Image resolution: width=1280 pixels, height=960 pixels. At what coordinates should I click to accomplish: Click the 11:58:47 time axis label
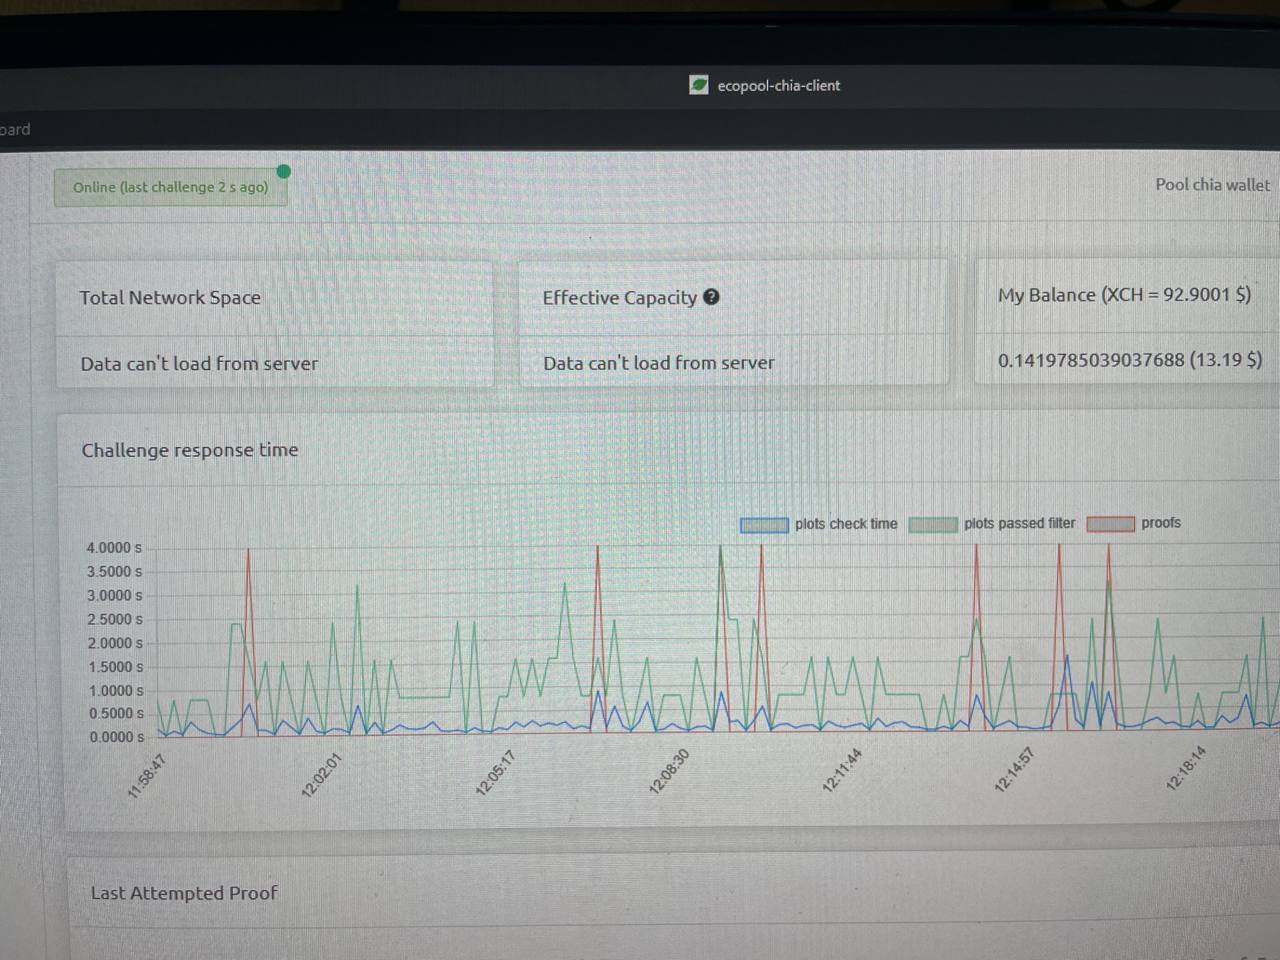[x=147, y=776]
